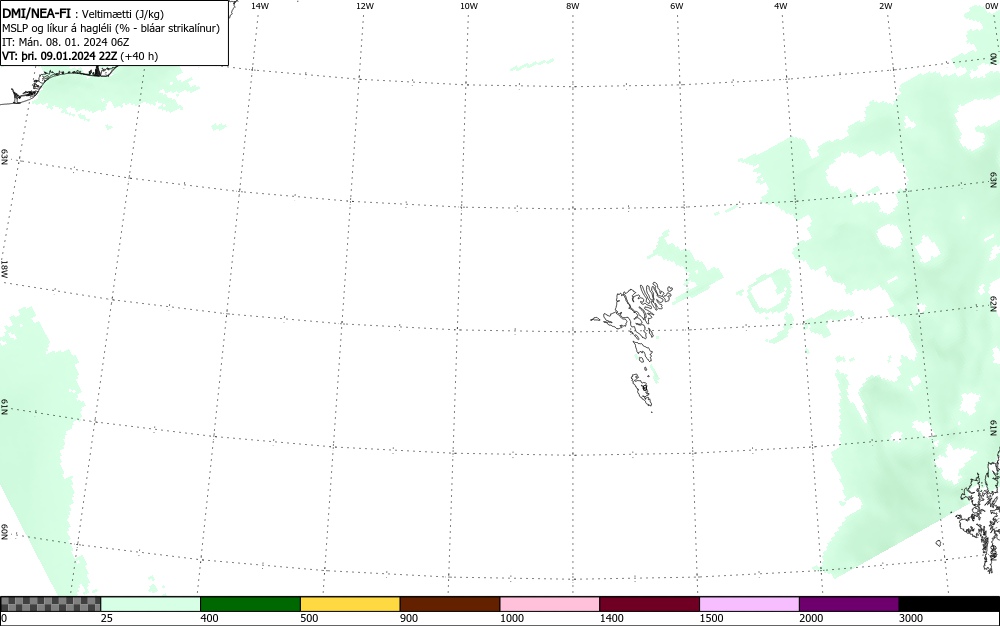The height and width of the screenshot is (626, 1000).
Task: Click the rotated 18W label
Action: coord(4,268)
